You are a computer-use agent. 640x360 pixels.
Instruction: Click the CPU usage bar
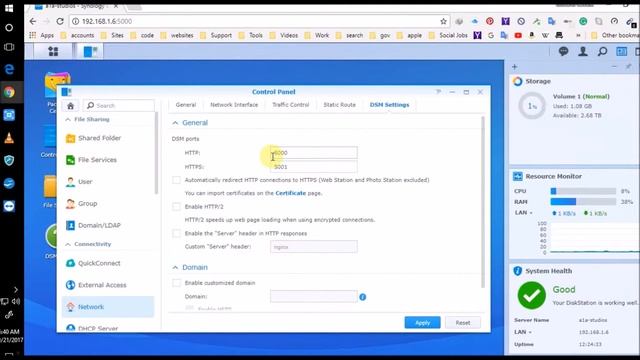click(583, 191)
